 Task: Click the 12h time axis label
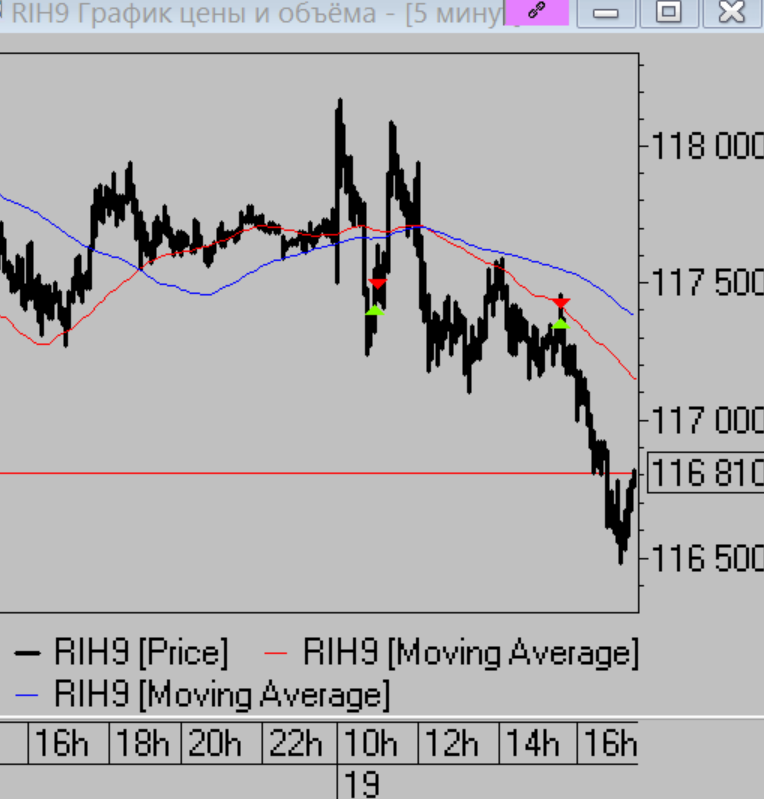[x=454, y=744]
